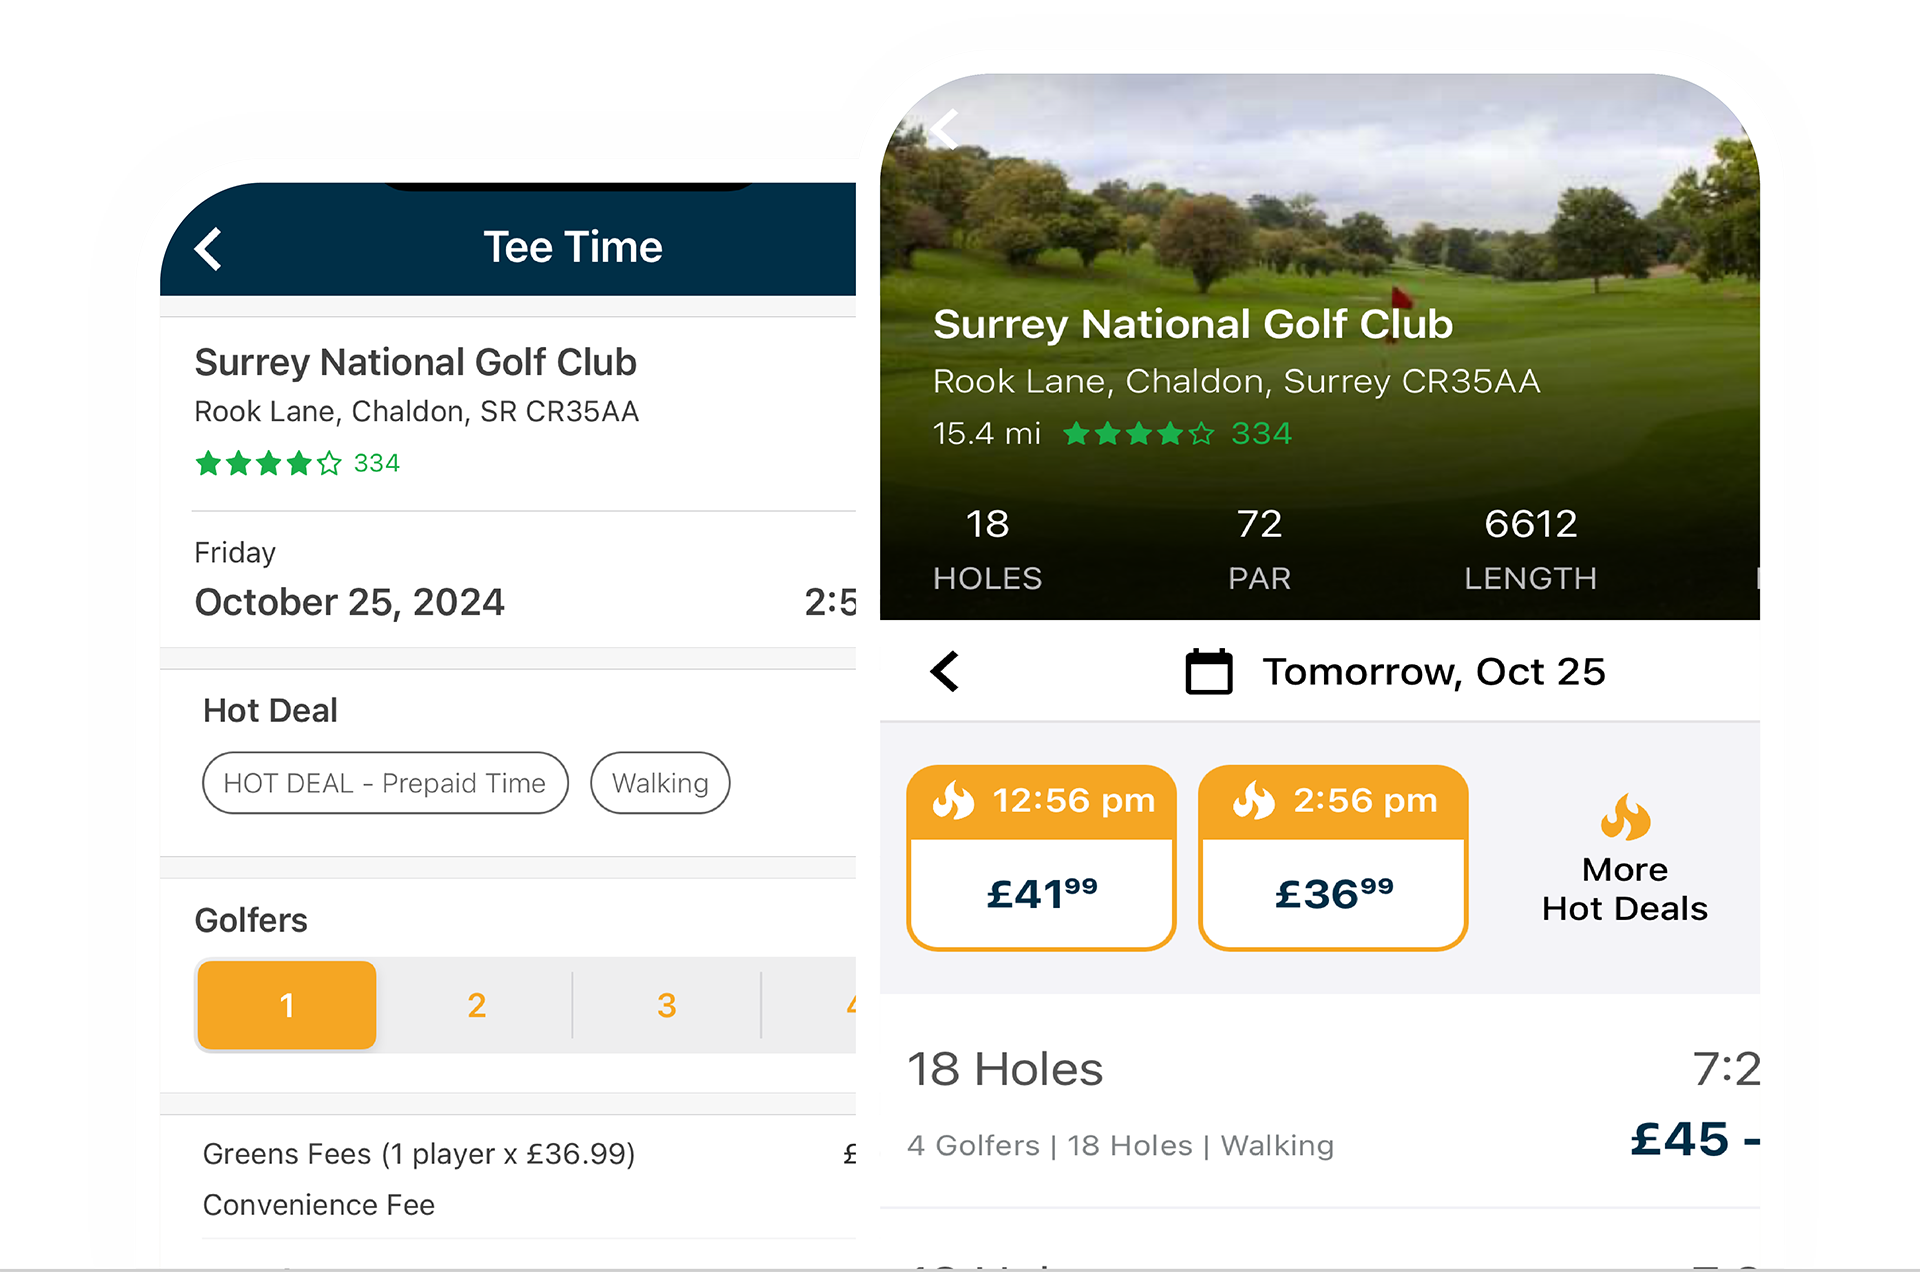The image size is (1920, 1272).
Task: Click previous day chevron beside date
Action: [x=944, y=671]
